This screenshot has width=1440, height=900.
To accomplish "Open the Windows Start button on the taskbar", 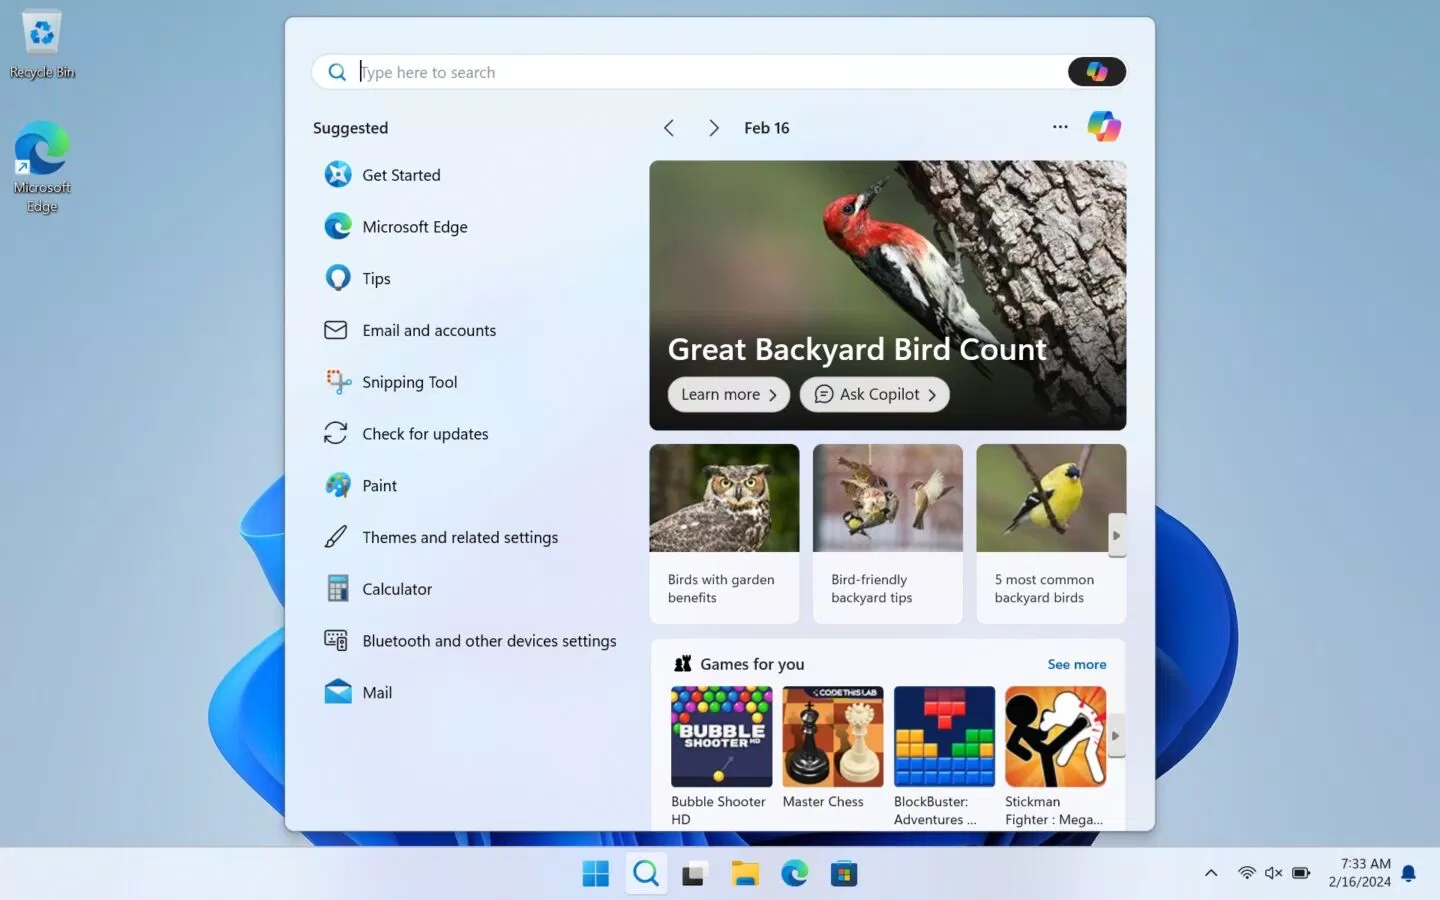I will coord(596,874).
